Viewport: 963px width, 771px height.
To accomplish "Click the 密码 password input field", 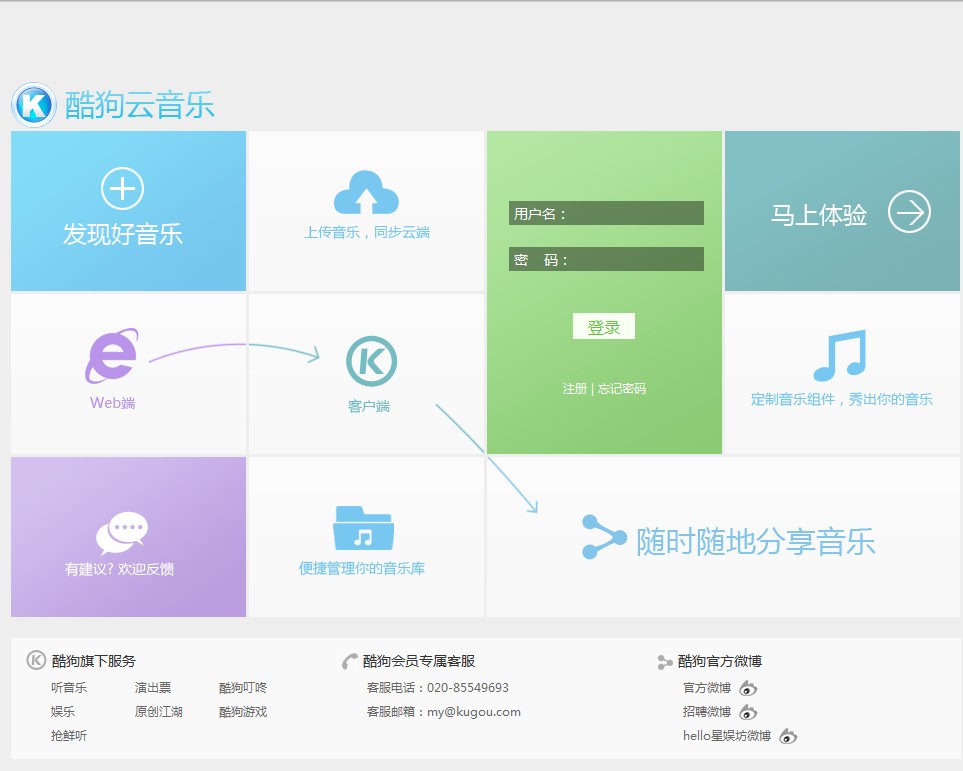I will pos(606,259).
